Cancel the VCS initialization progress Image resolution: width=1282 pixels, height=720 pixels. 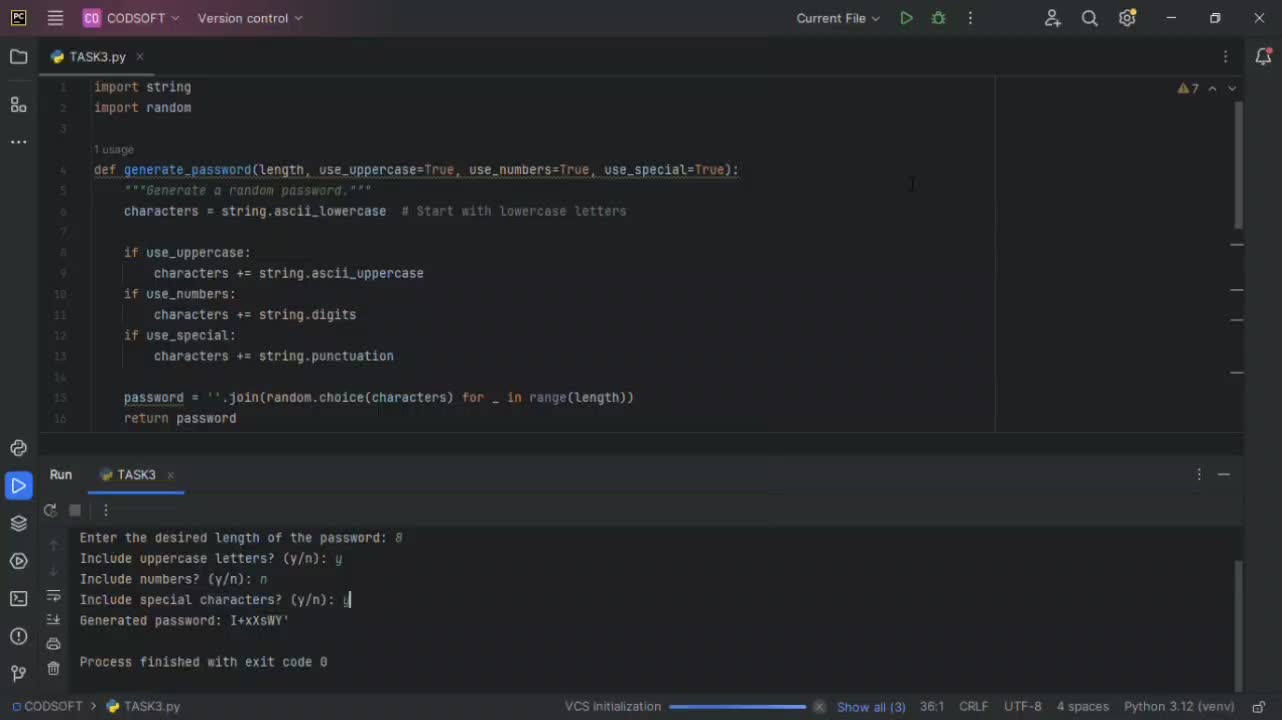[819, 707]
